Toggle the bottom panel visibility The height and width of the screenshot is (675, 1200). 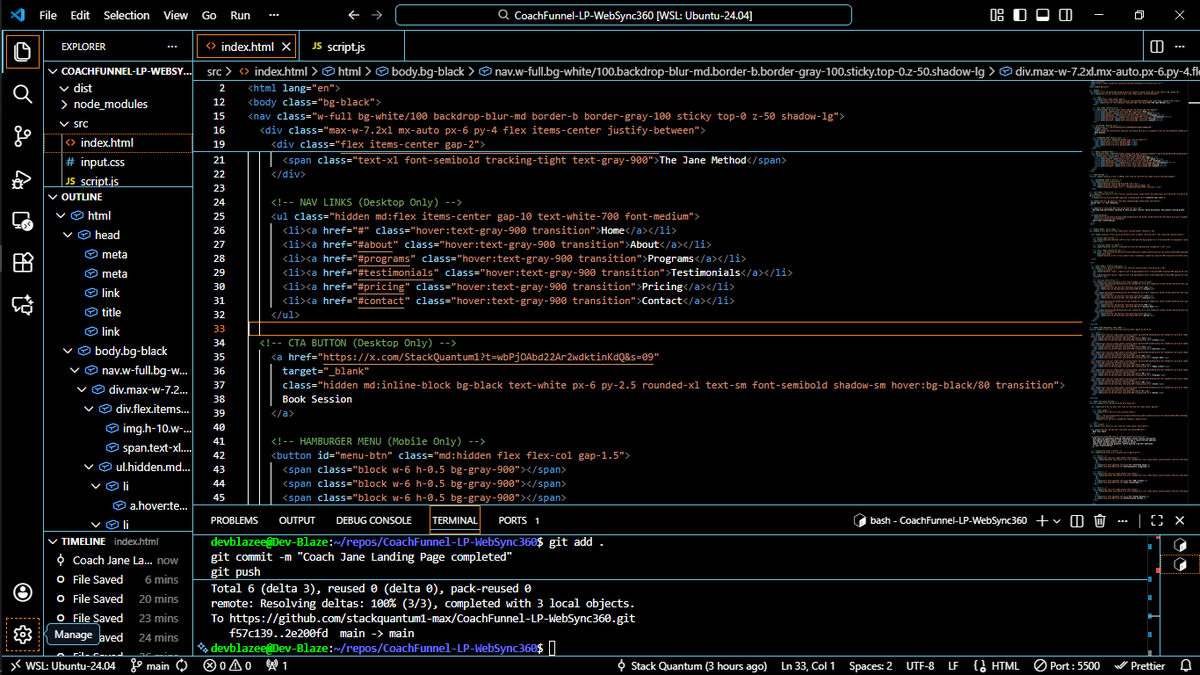[1042, 15]
